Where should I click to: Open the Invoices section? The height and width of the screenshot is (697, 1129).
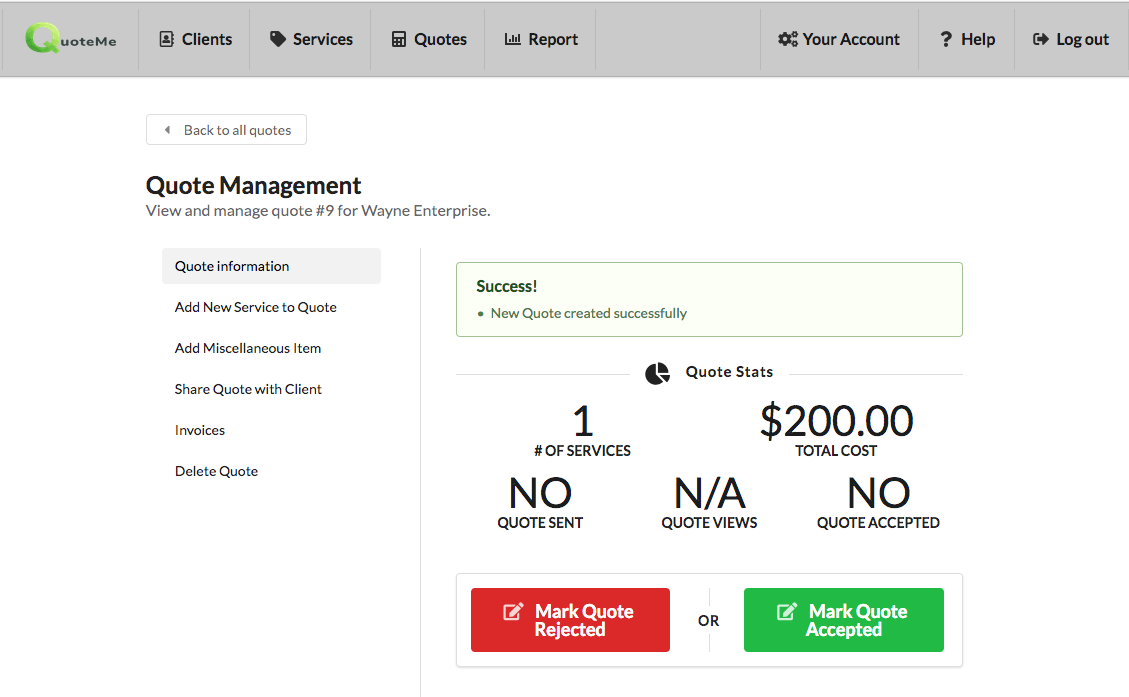[271, 430]
